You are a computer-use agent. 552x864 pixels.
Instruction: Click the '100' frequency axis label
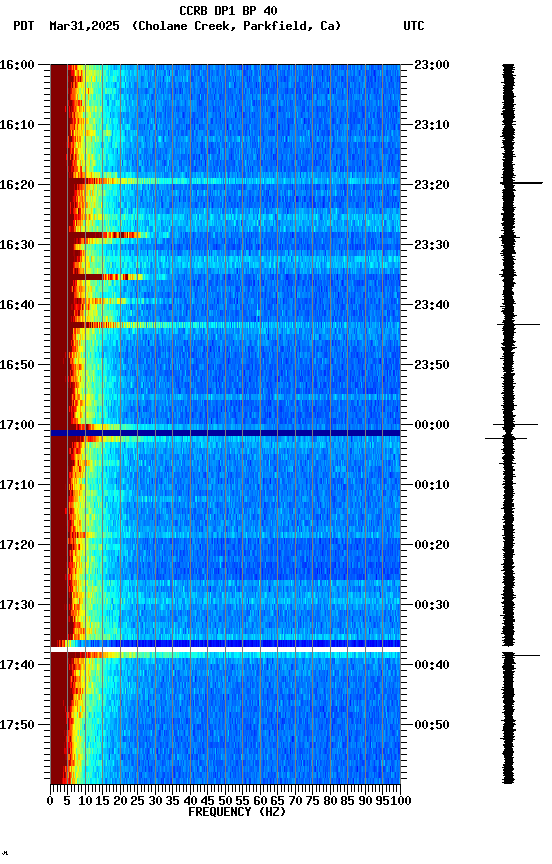coord(401,801)
